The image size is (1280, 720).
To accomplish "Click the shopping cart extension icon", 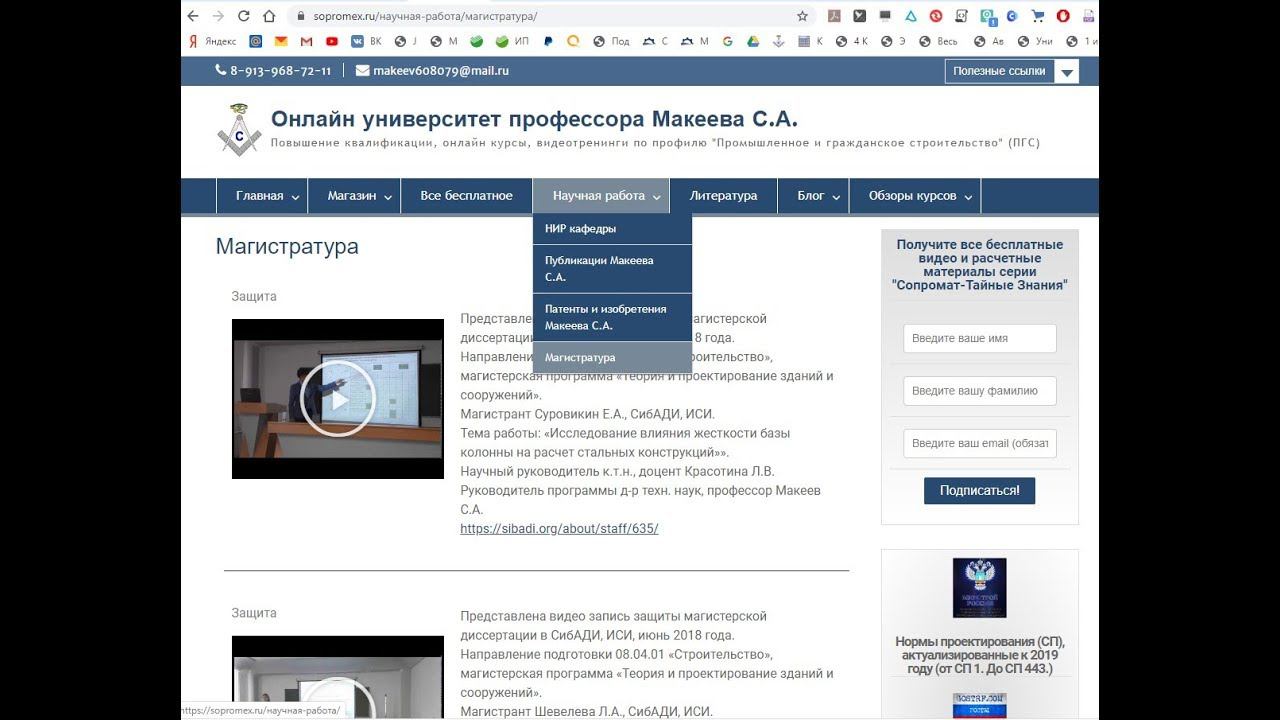I will [1038, 16].
